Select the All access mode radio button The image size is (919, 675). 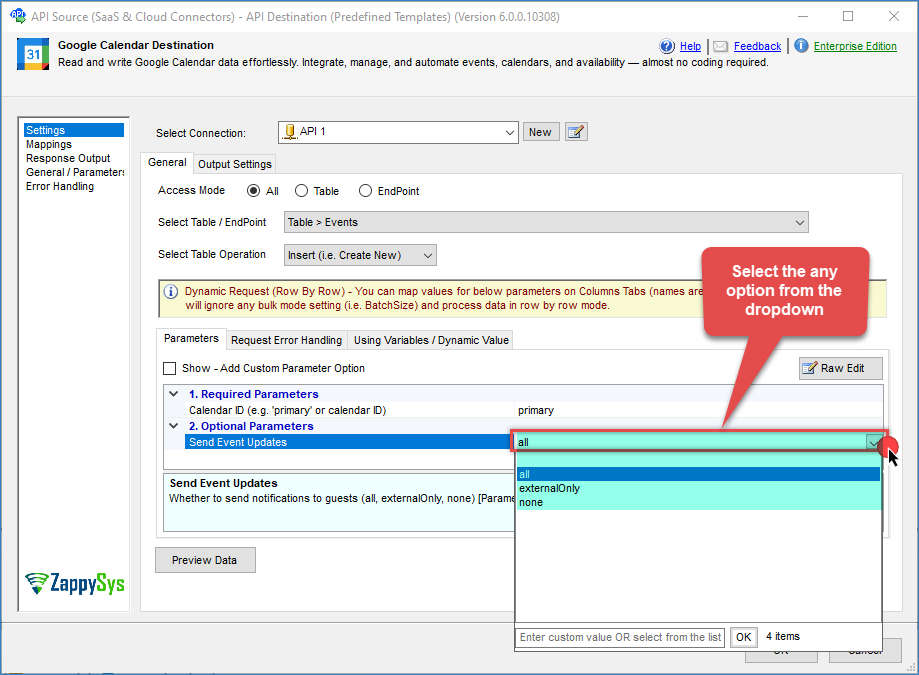253,191
